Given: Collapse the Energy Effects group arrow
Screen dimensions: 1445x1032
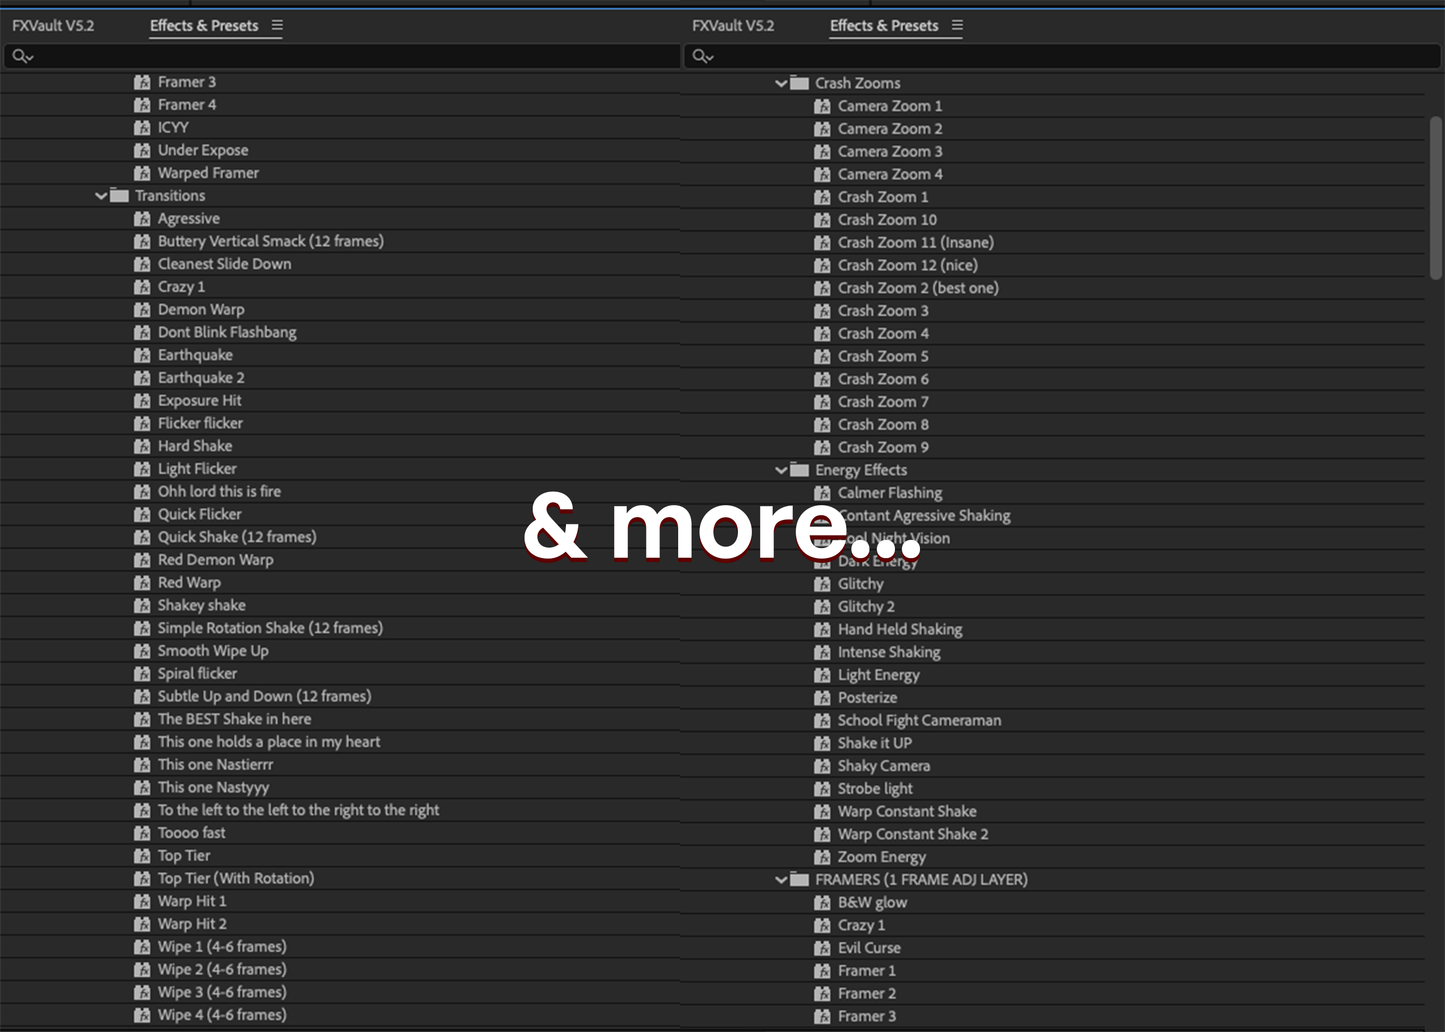Looking at the screenshot, I should pyautogui.click(x=781, y=470).
